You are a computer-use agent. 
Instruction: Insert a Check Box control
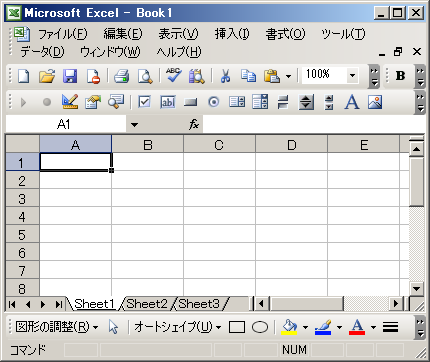[144, 102]
